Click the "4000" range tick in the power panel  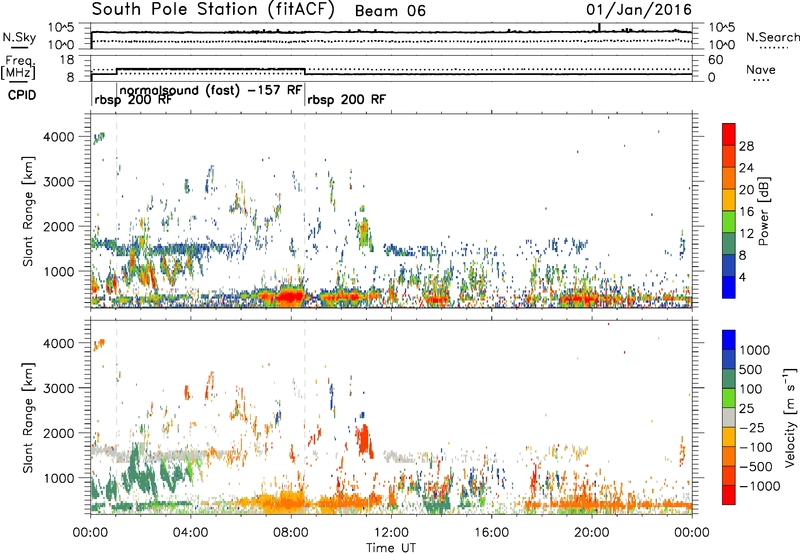click(58, 137)
